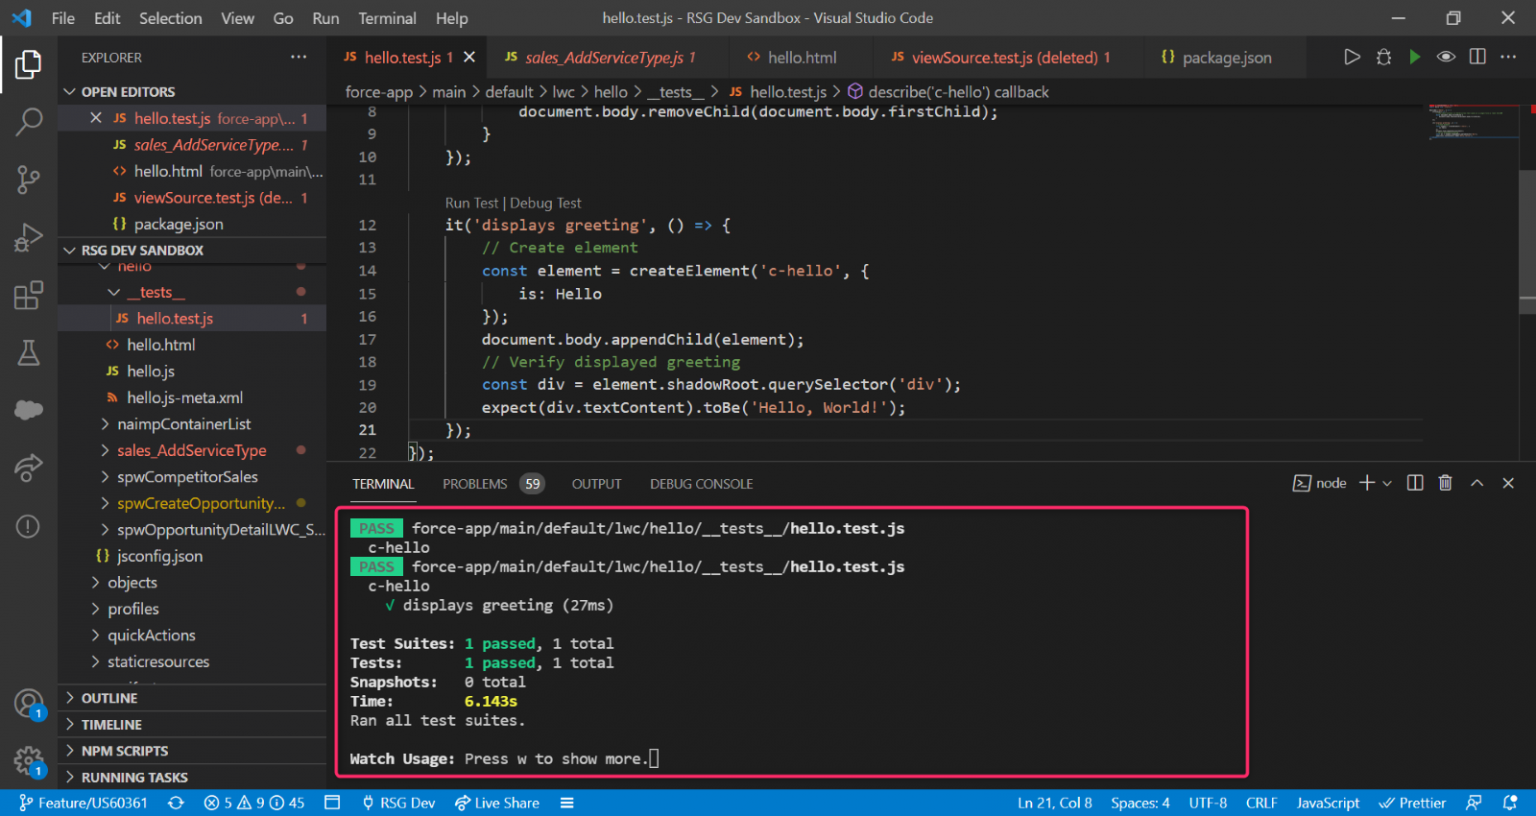Create a new terminal with the plus icon

pos(1365,482)
